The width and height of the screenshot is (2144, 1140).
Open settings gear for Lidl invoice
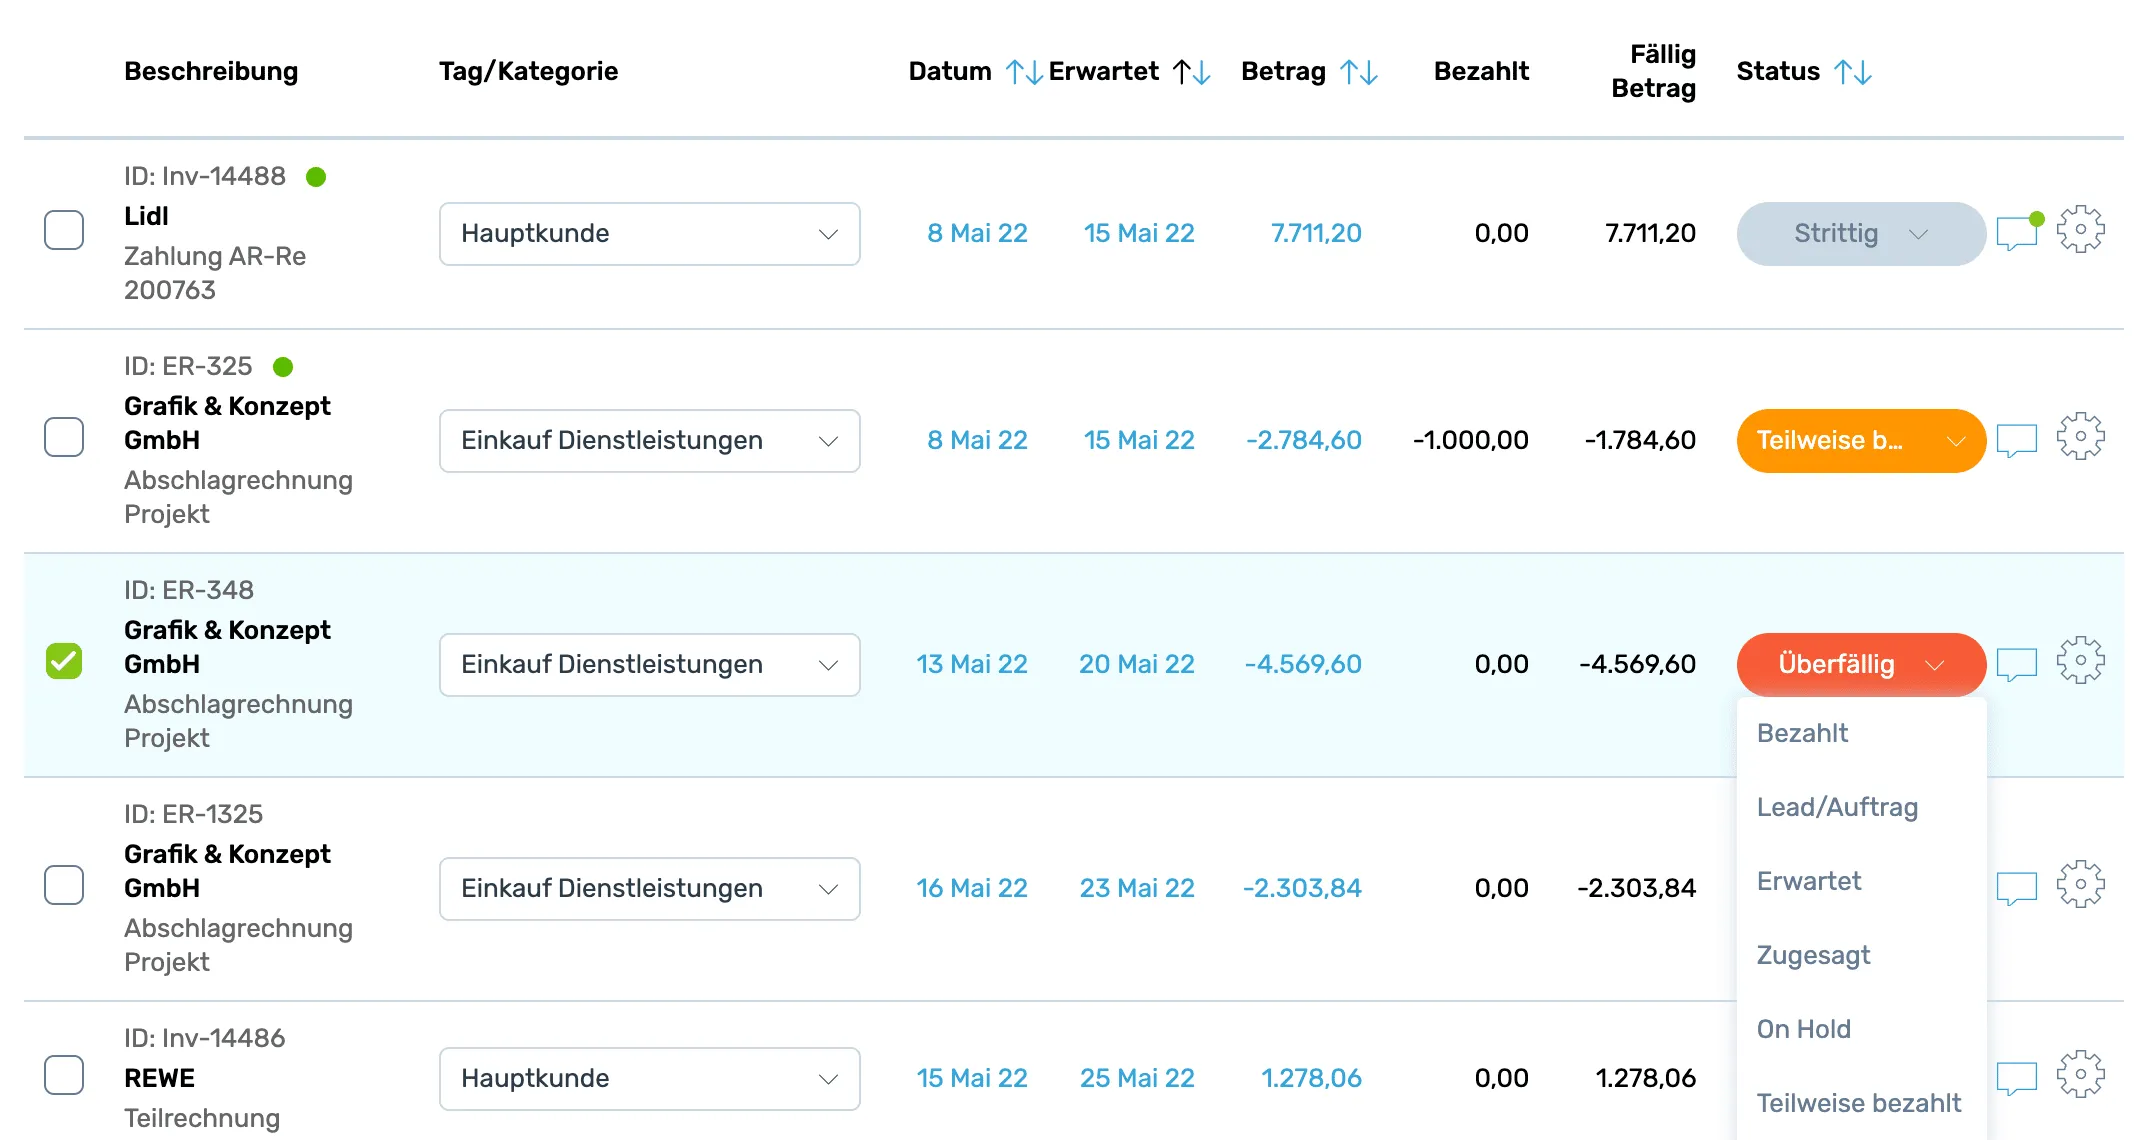coord(2080,229)
